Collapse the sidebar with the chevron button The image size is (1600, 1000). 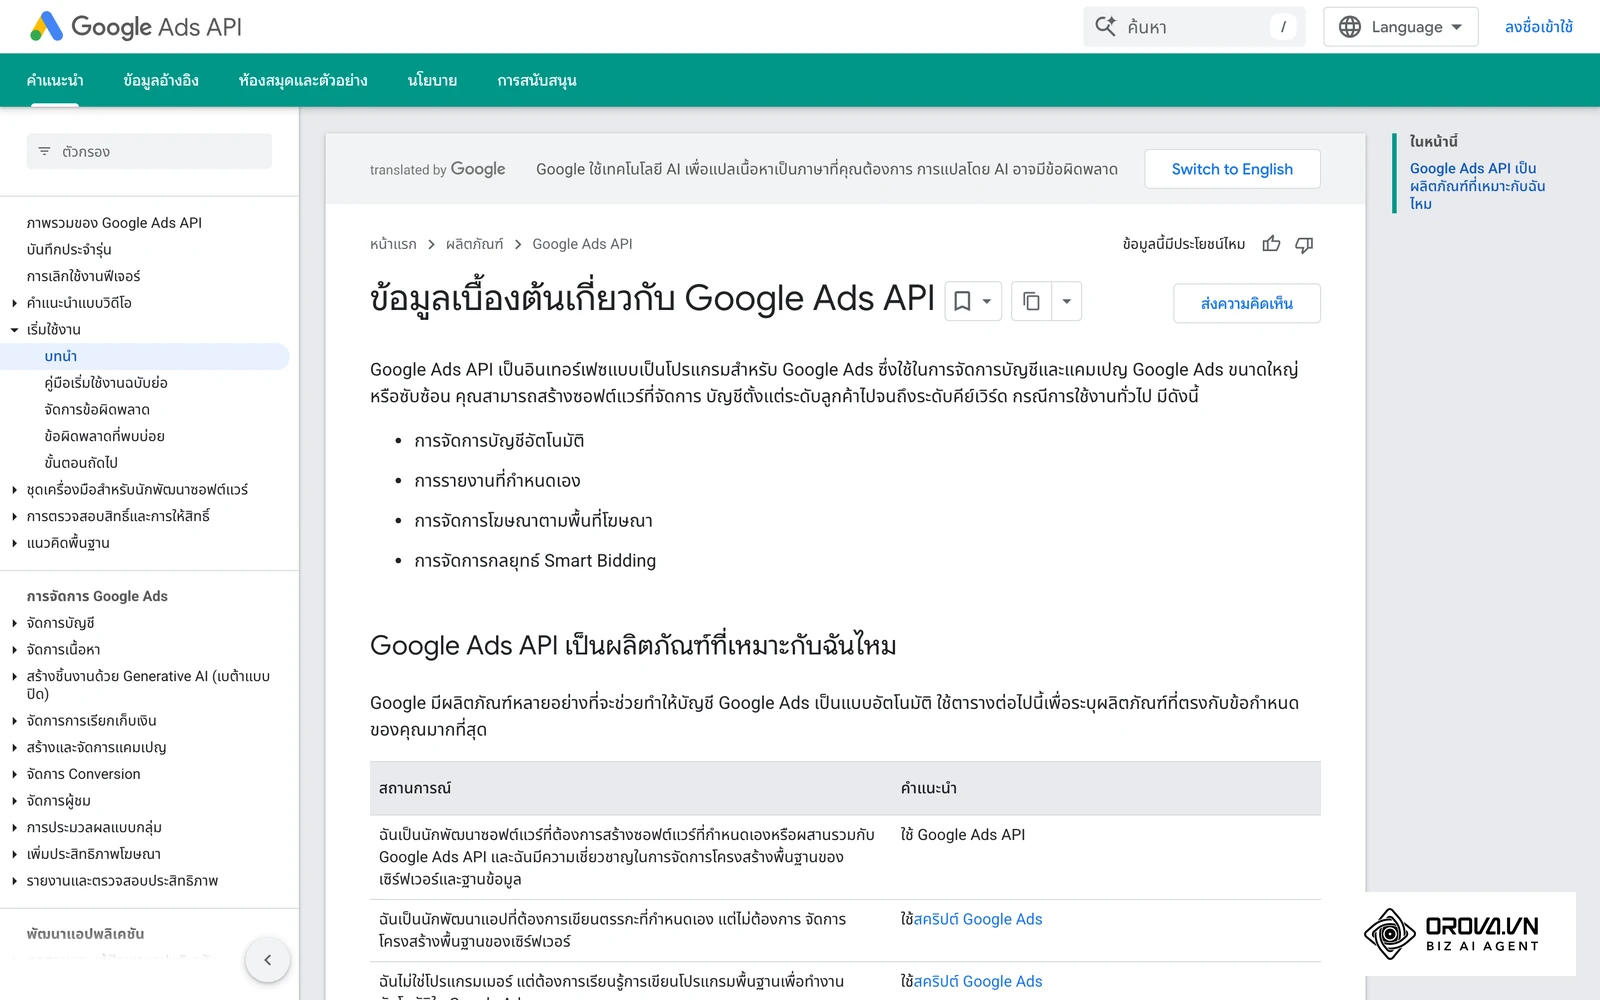(267, 960)
